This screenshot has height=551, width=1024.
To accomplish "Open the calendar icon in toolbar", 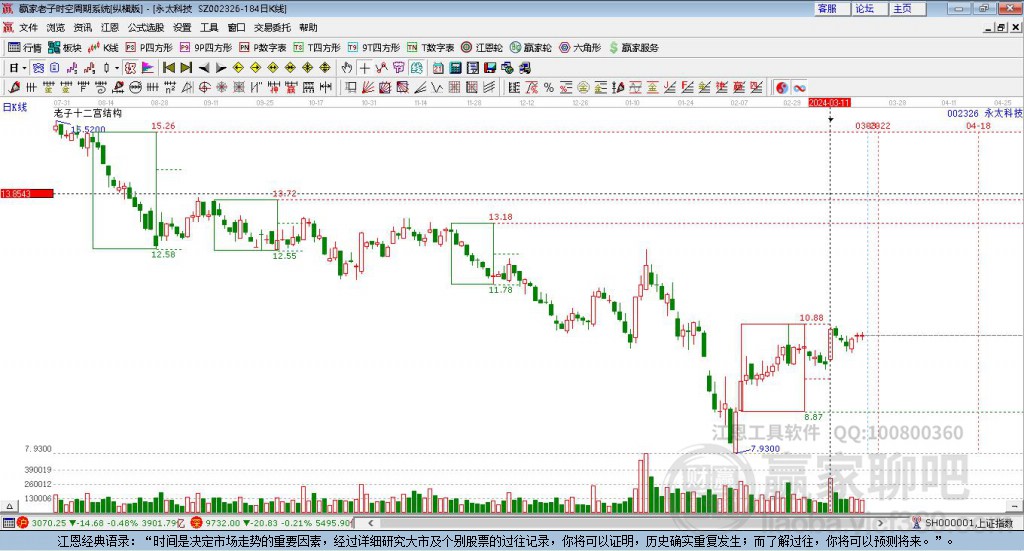I will (x=438, y=68).
